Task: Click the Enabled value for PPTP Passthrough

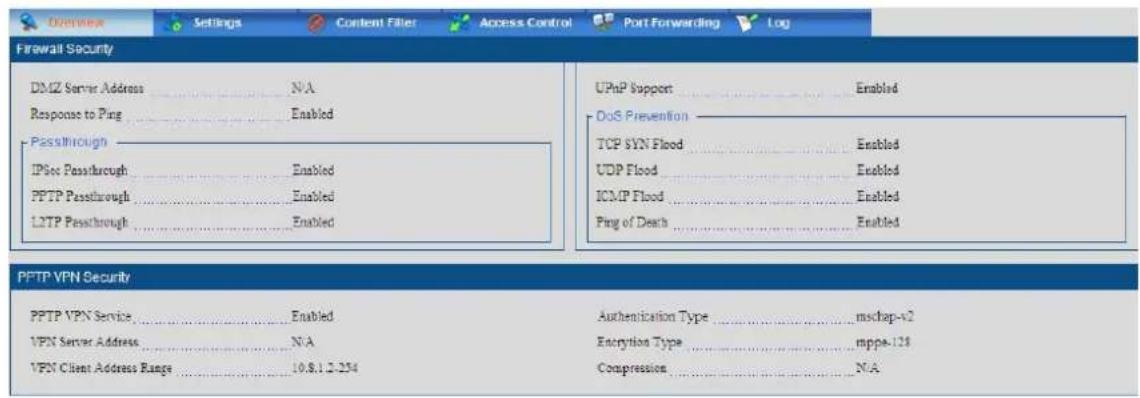Action: point(313,196)
